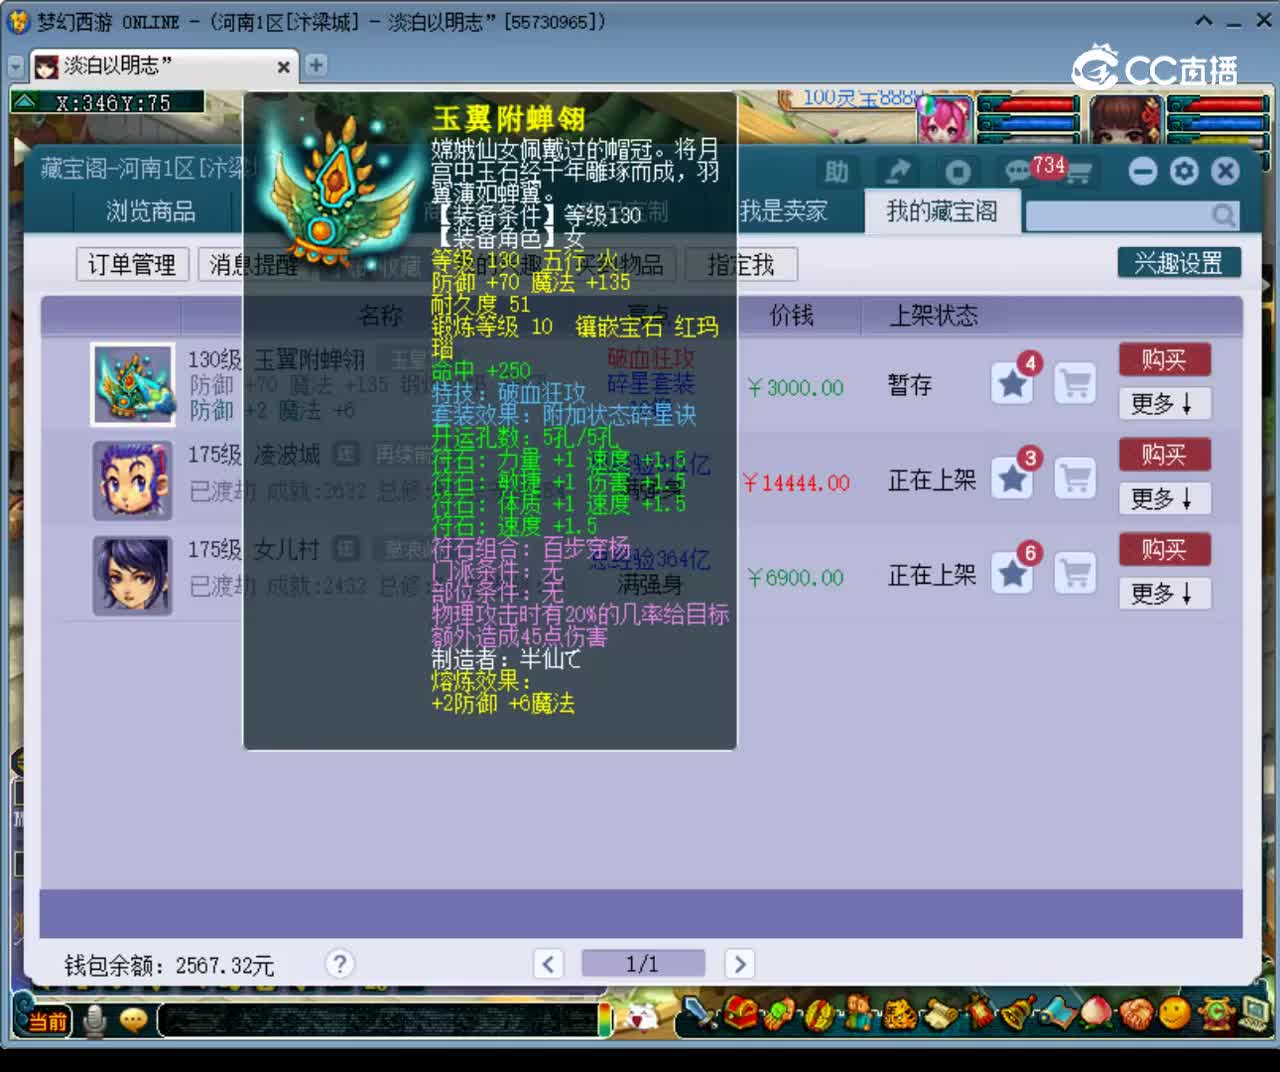
Task: Buy the 玉翼附蝉翎 item via 购买
Action: coord(1164,359)
